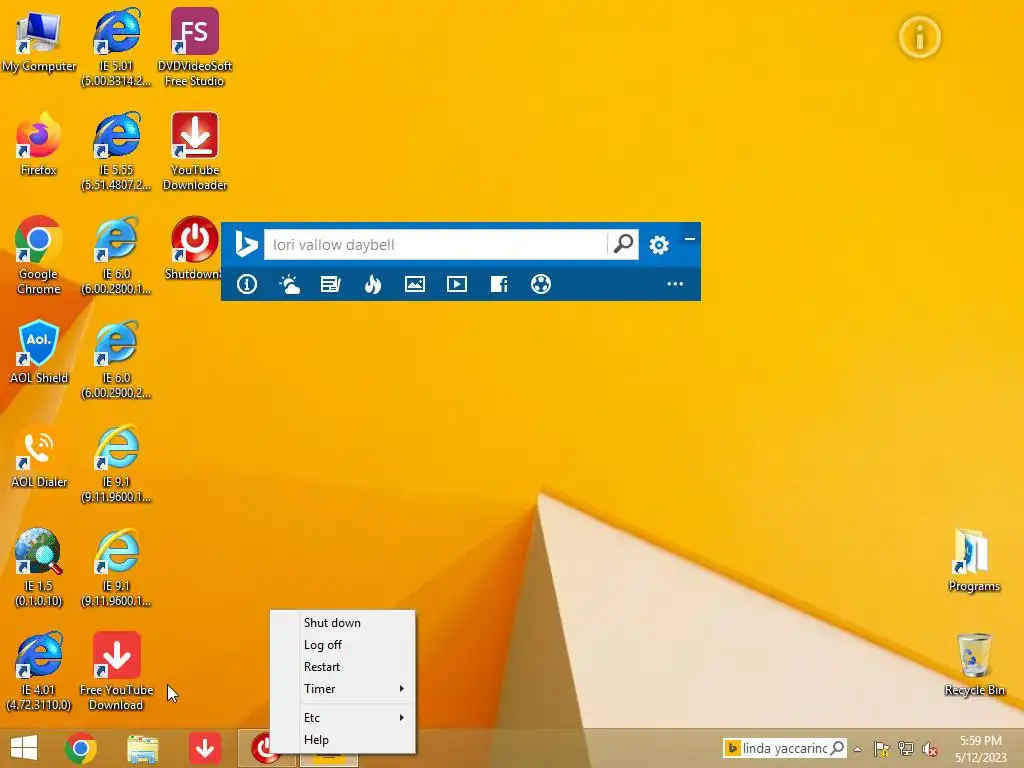Open weather in Bing bar
This screenshot has height=768, width=1024.
coord(289,284)
